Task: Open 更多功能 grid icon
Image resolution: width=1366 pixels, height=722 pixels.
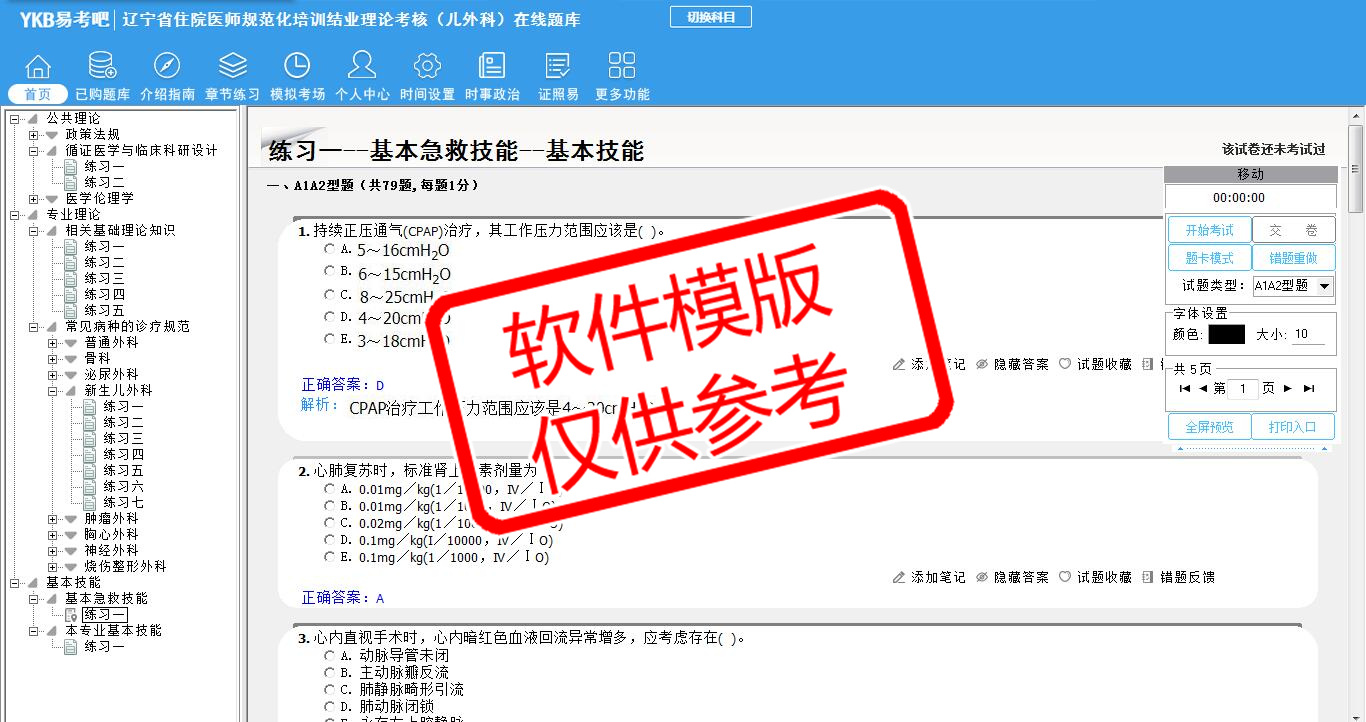Action: pyautogui.click(x=622, y=67)
